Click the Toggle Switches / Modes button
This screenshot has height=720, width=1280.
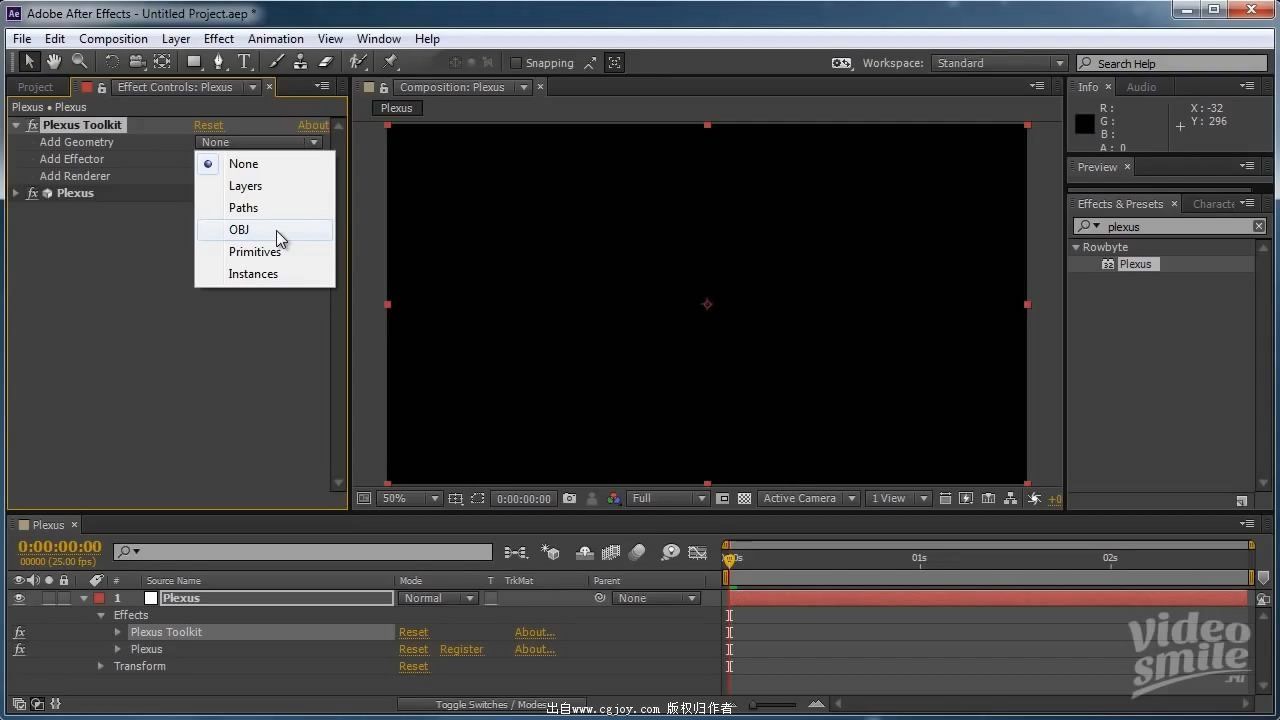point(490,705)
